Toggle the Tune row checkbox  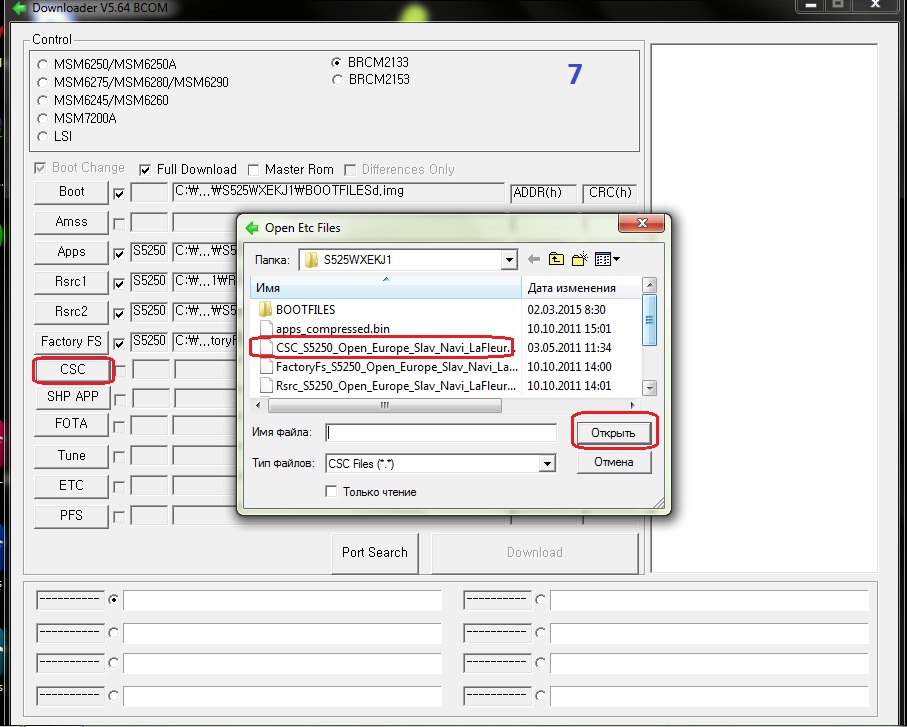[119, 457]
